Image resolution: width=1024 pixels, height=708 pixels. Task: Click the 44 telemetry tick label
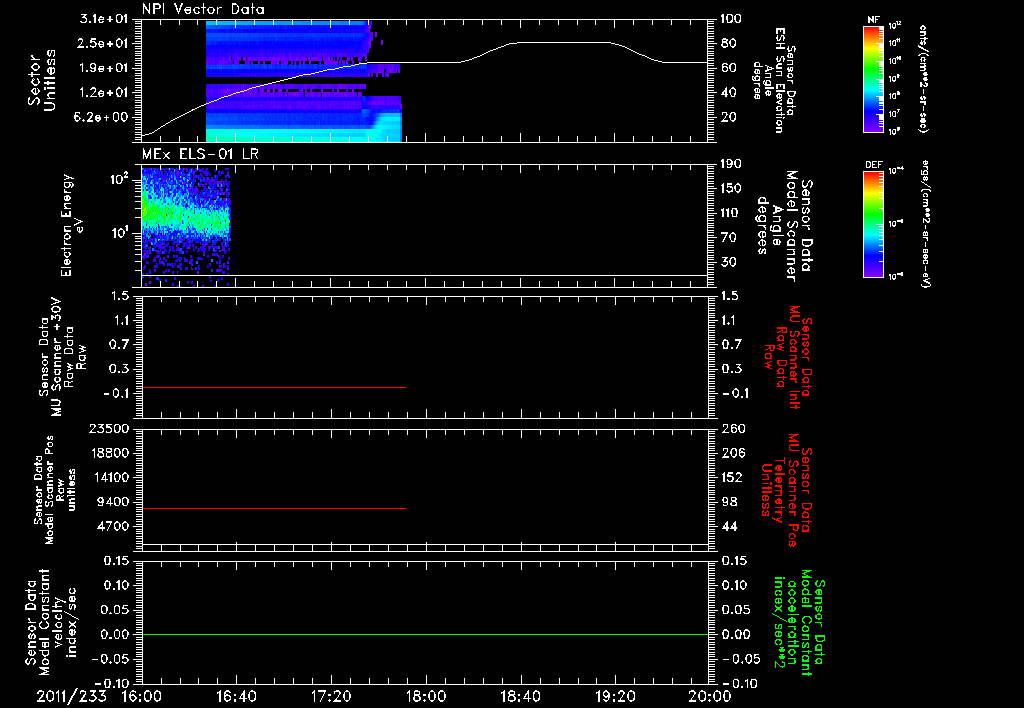[x=728, y=526]
